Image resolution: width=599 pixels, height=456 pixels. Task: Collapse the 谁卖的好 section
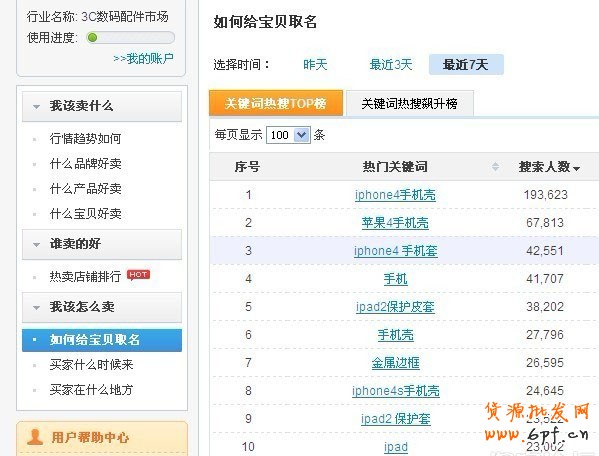coord(37,245)
